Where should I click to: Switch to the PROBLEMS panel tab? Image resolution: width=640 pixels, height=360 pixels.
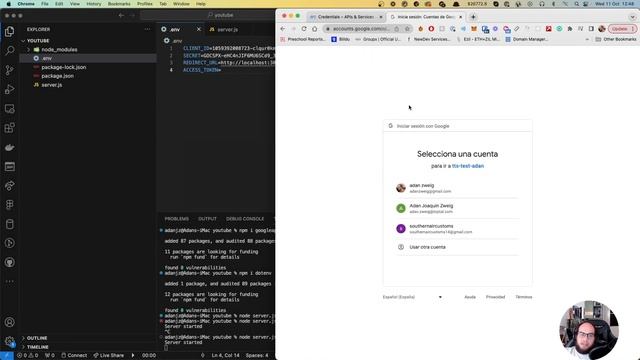(176, 219)
